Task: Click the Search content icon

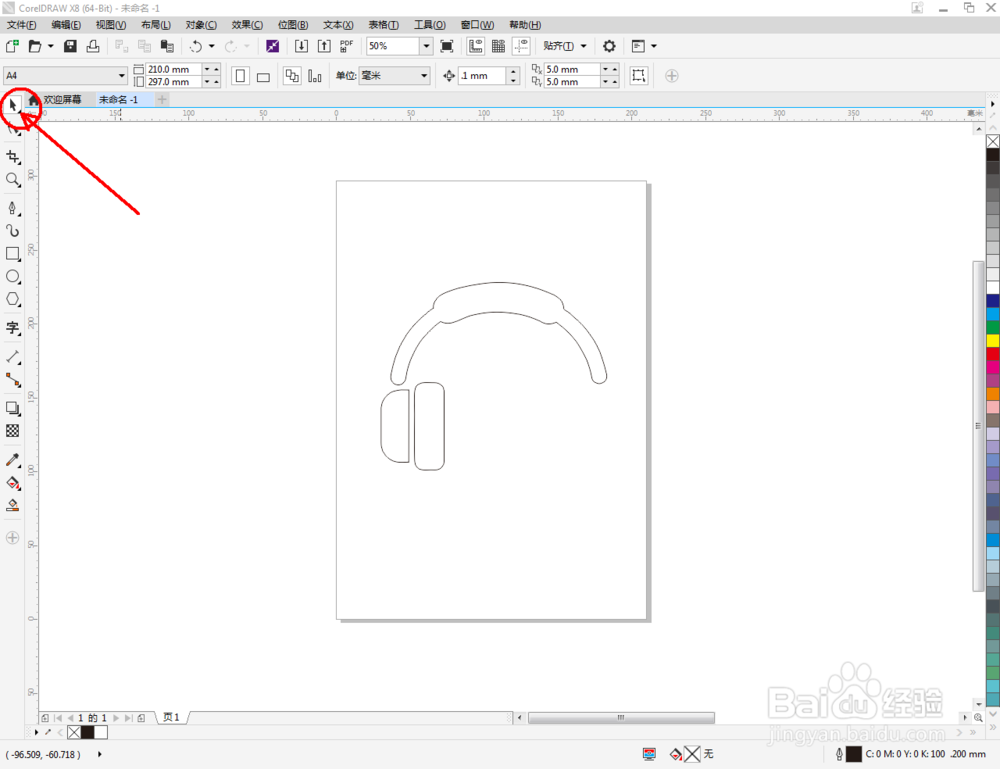Action: [272, 46]
